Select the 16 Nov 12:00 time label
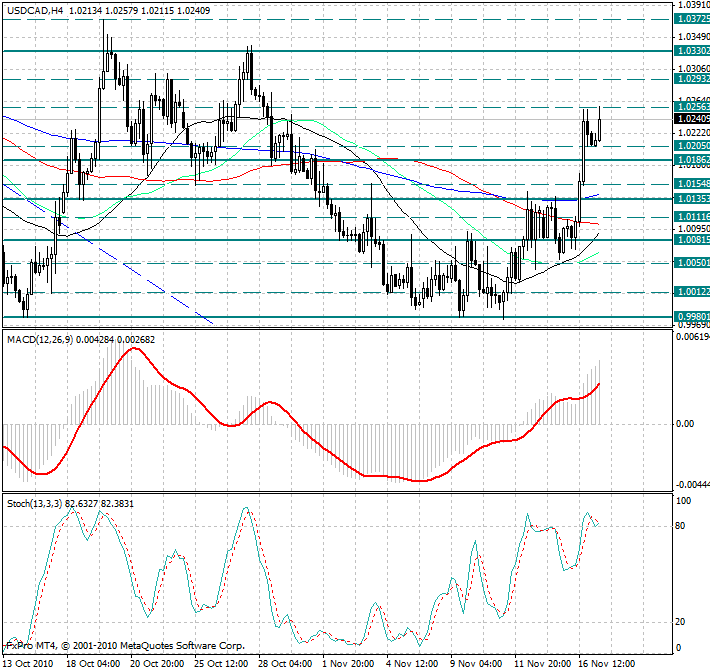Screen dimensions: 710x671 (x=604, y=663)
